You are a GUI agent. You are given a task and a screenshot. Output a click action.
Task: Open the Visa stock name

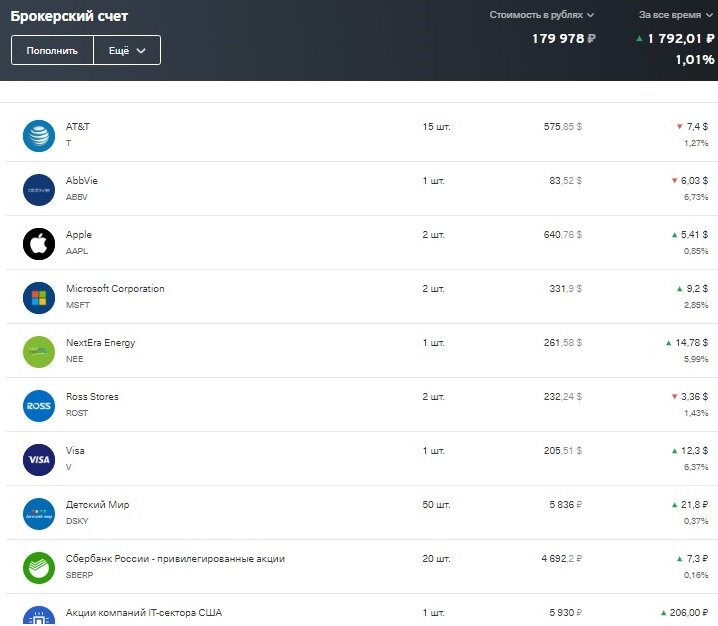[75, 451]
